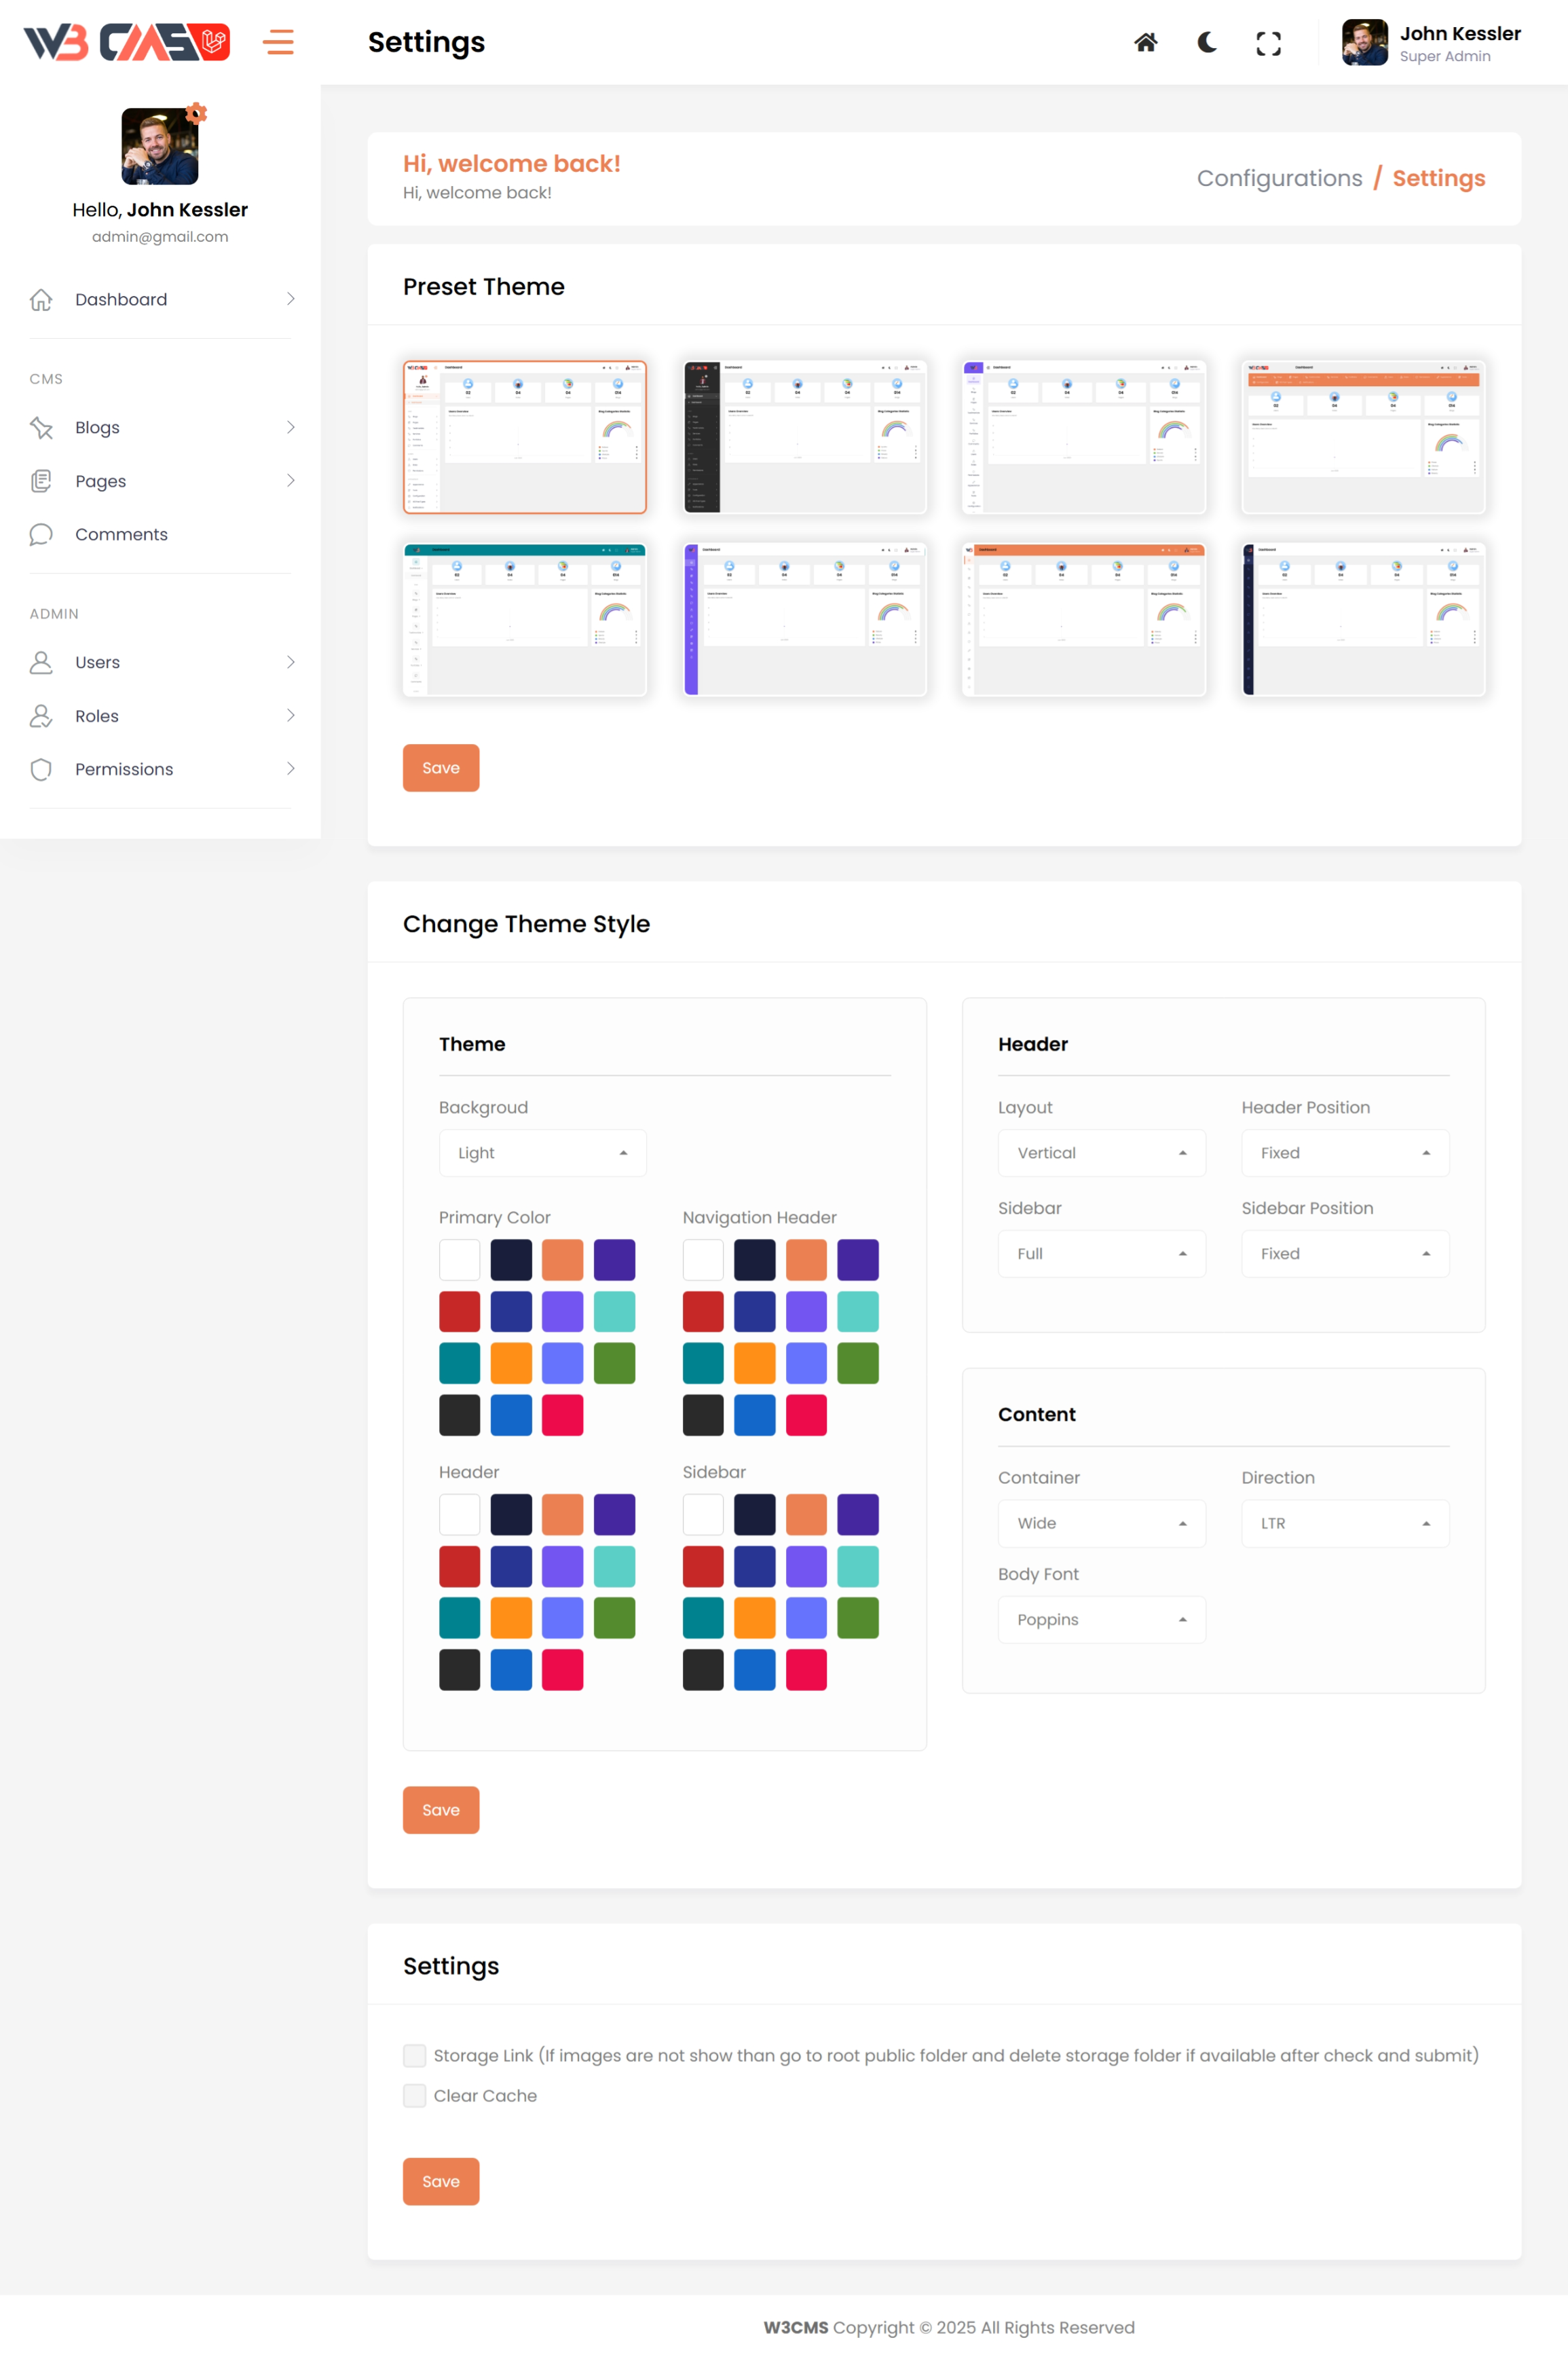Click the Permissions shield icon
This screenshot has width=1568, height=2359.
click(41, 769)
